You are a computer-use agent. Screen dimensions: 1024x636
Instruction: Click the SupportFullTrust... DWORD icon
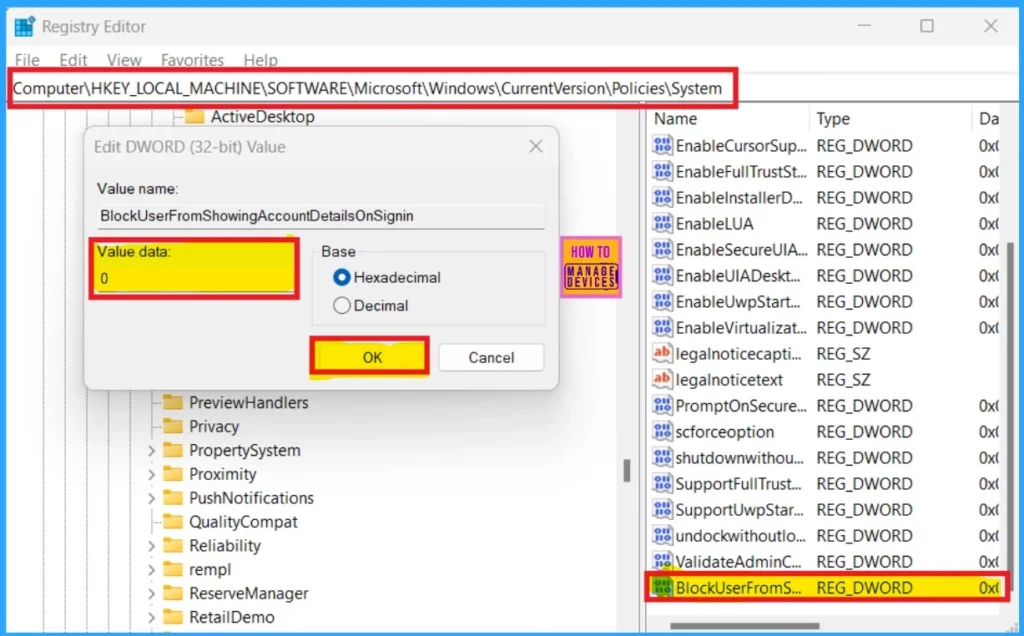pos(662,484)
